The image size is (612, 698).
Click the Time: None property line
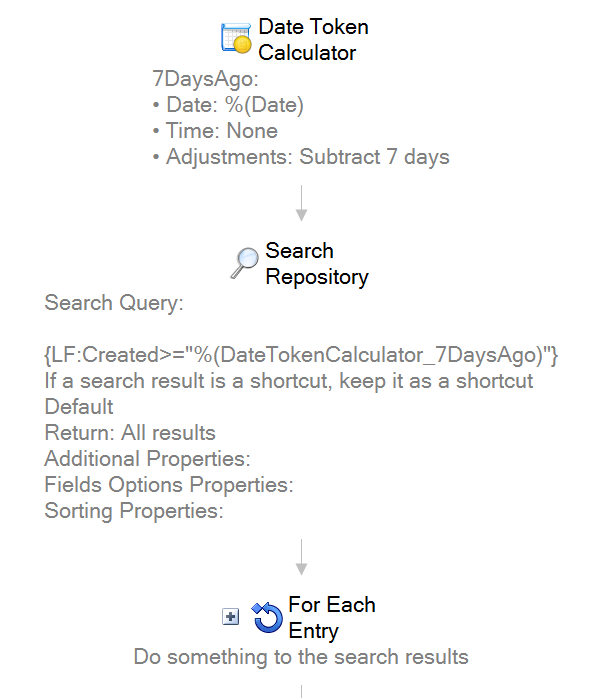click(215, 131)
